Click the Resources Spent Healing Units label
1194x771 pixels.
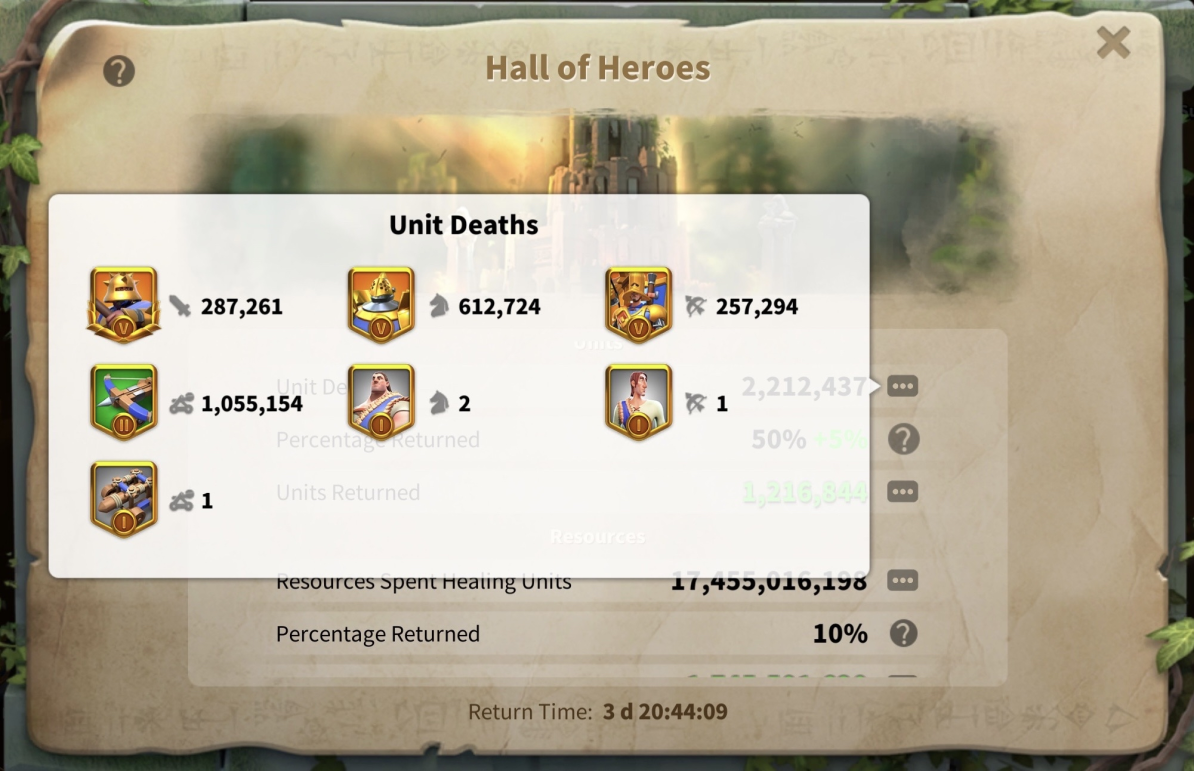click(423, 582)
